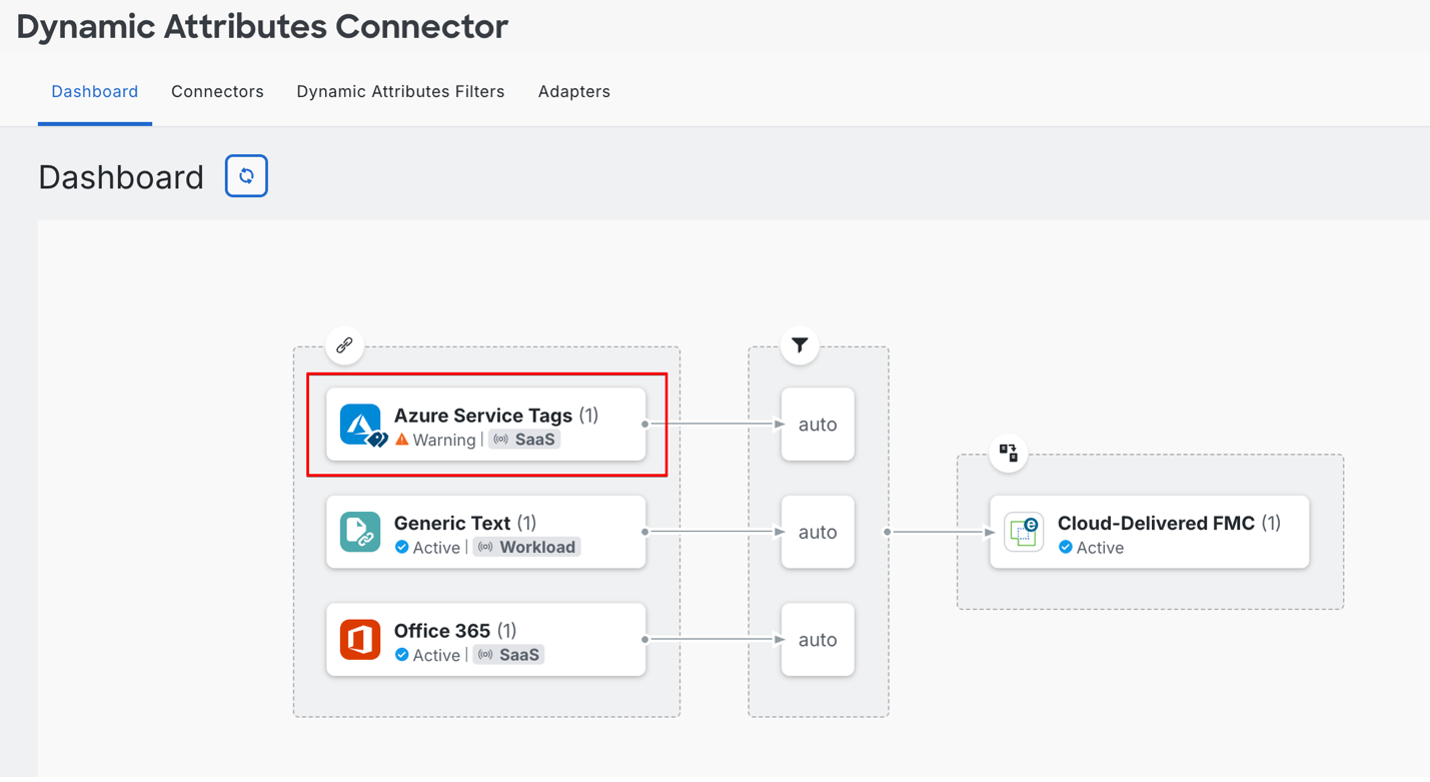Click the filter funnel icon above filters
The width and height of the screenshot is (1430, 782).
[799, 345]
